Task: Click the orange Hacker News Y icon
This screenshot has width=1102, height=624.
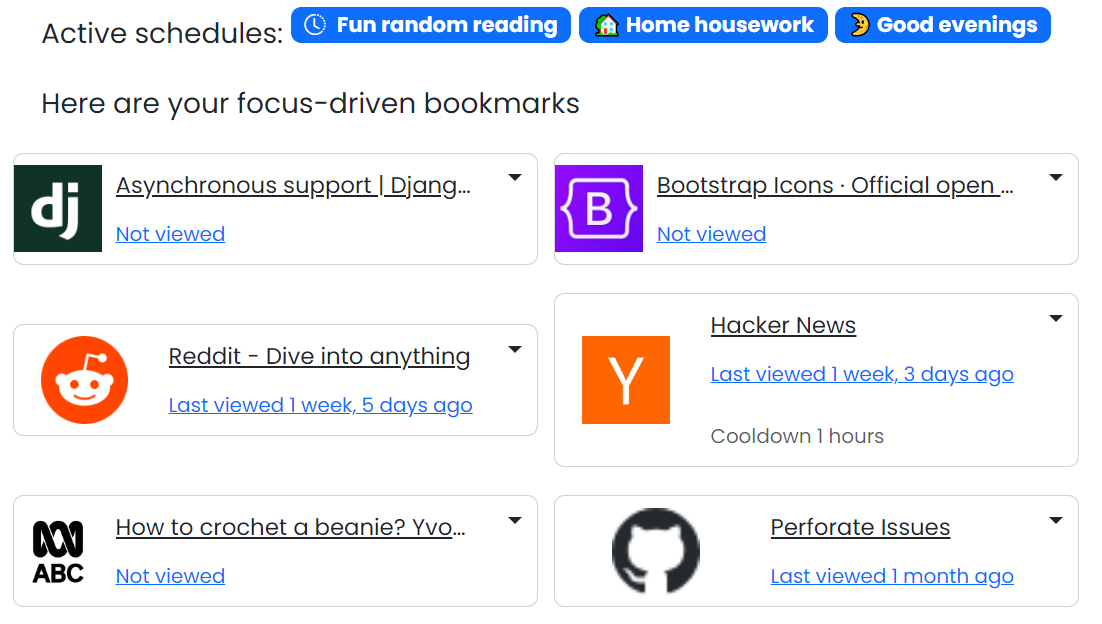Action: click(x=625, y=380)
